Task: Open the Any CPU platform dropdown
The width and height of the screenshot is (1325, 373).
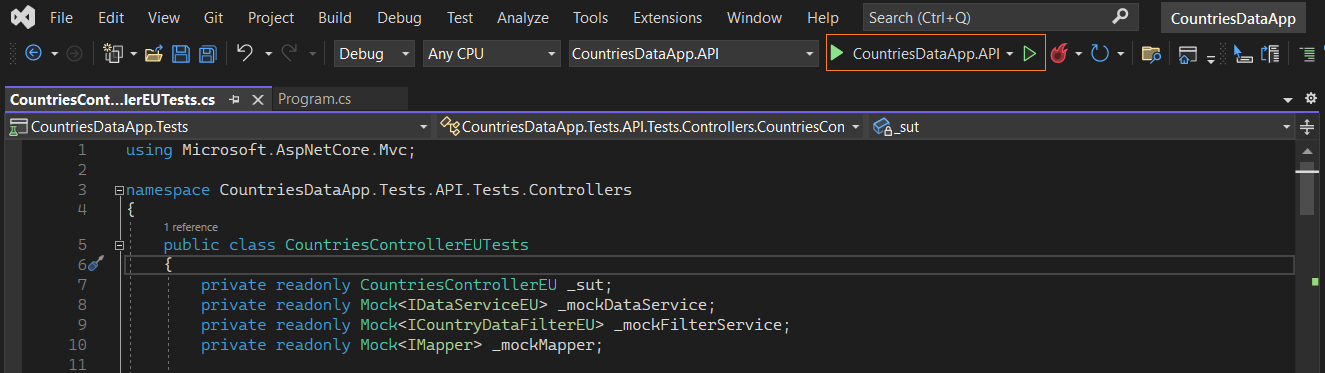Action: pyautogui.click(x=491, y=54)
